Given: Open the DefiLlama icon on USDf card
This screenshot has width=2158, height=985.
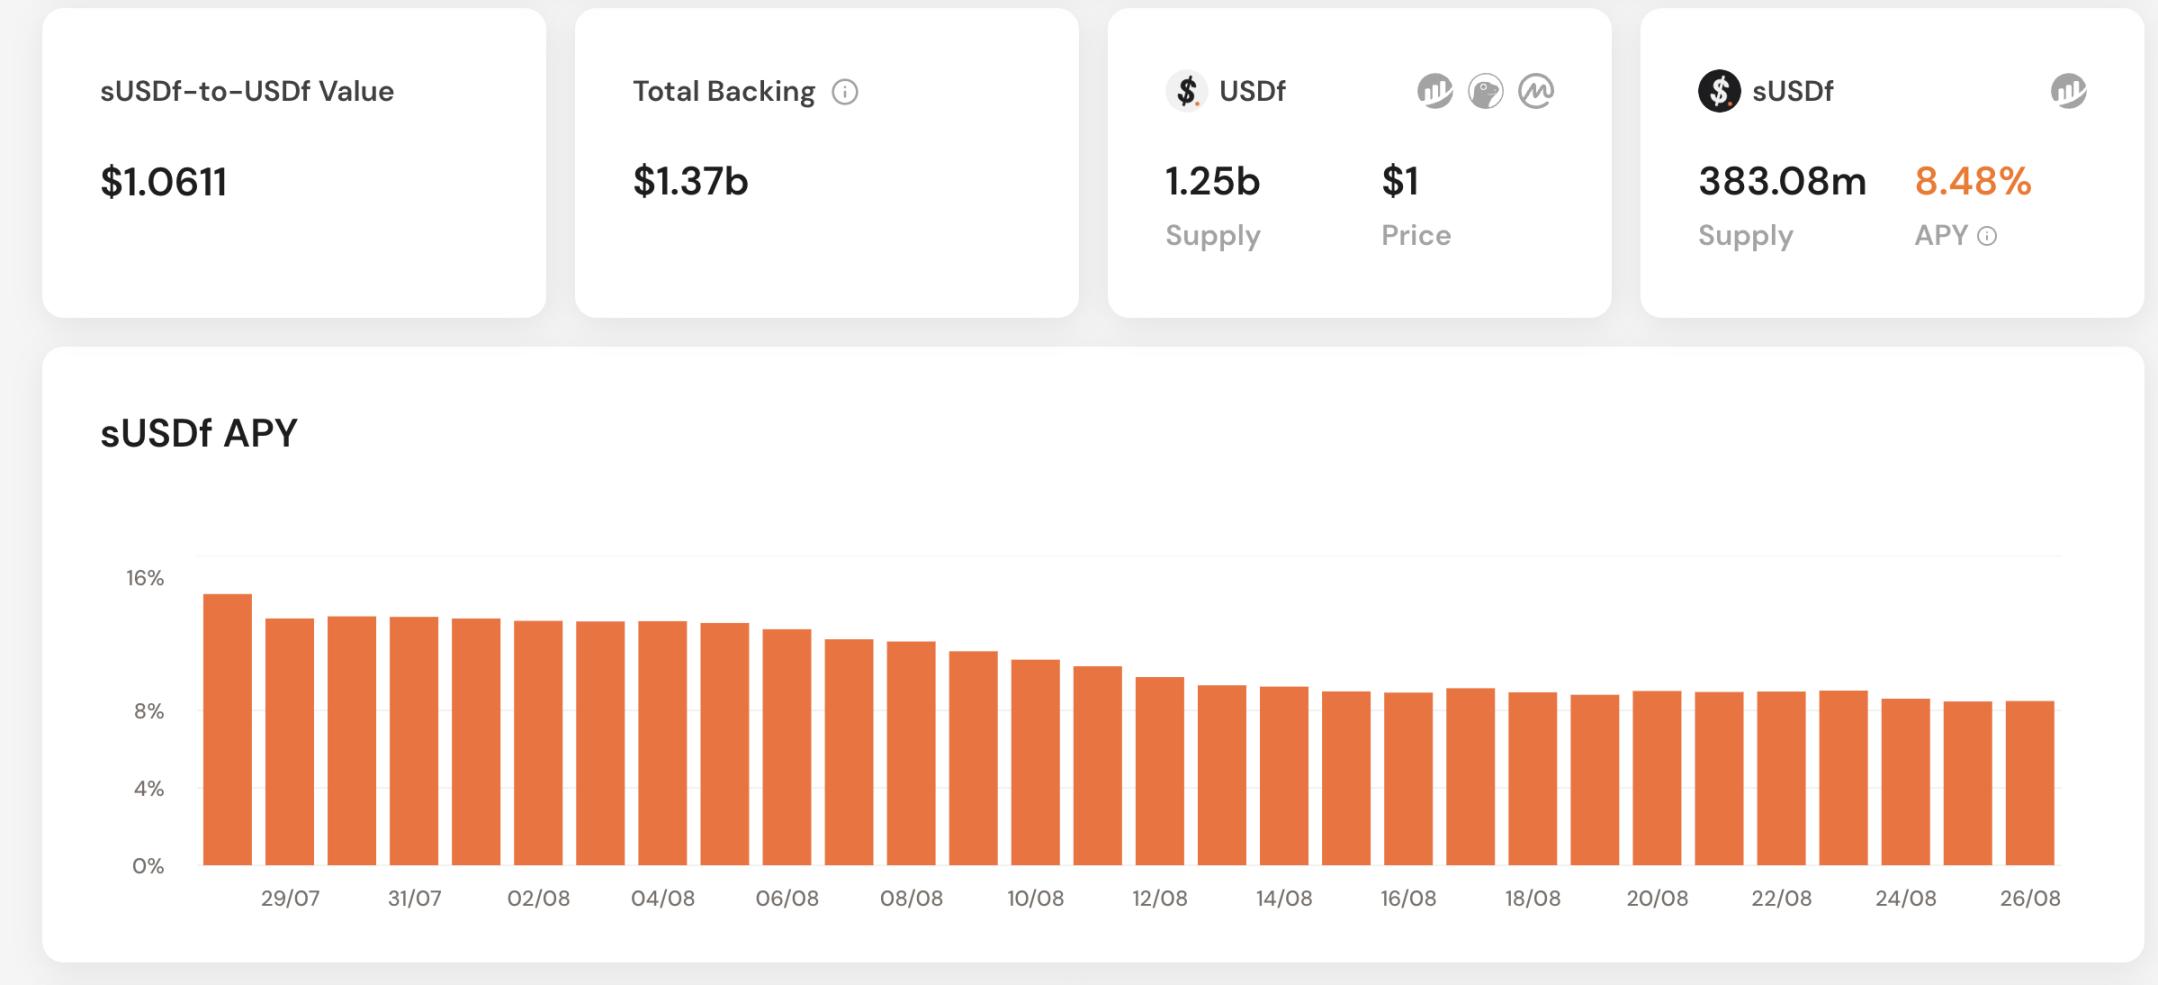Looking at the screenshot, I should [x=1434, y=92].
